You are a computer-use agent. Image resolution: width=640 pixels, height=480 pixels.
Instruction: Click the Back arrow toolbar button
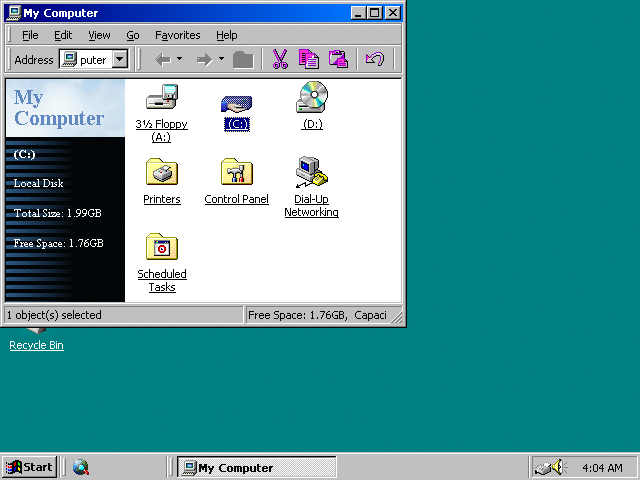click(x=163, y=60)
